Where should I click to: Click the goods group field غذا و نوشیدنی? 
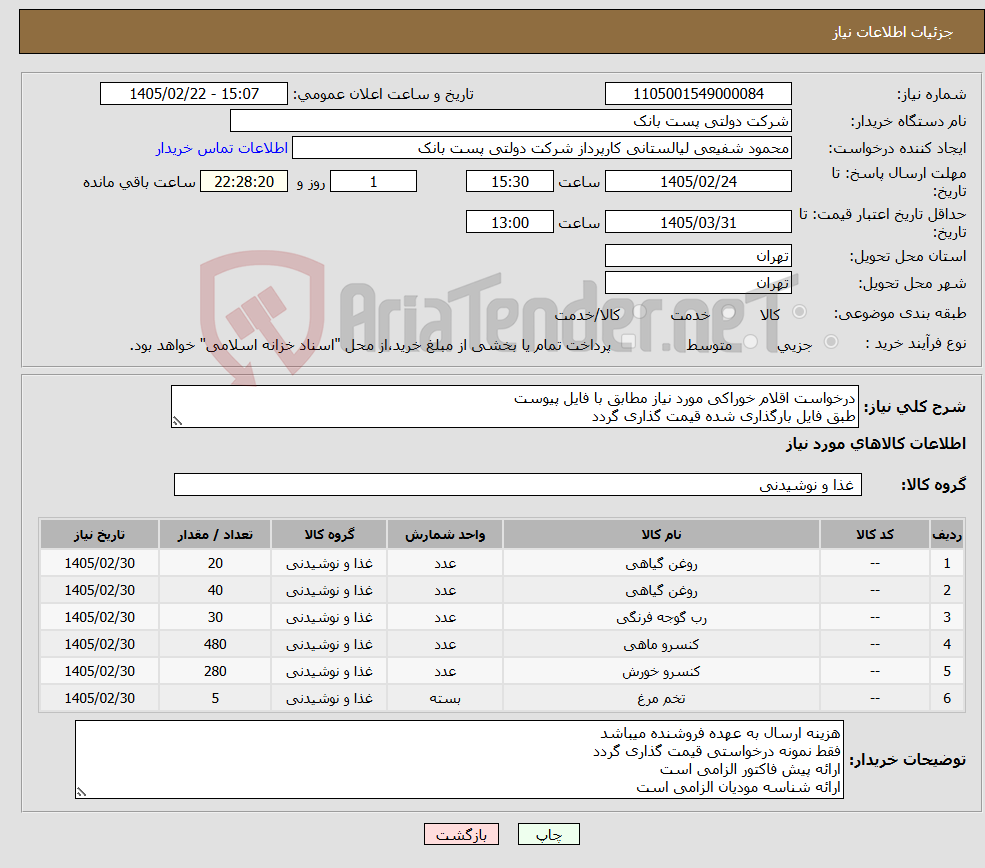coord(518,484)
